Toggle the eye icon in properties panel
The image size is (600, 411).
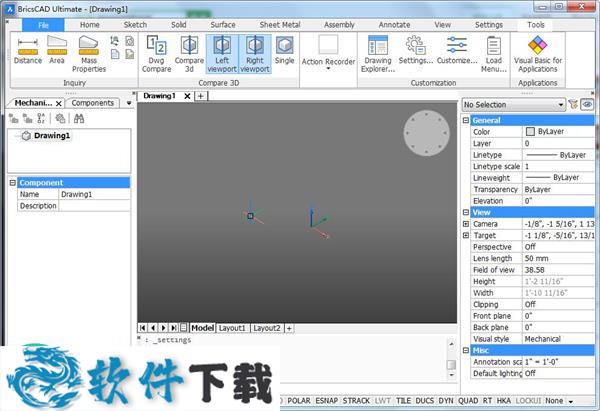[587, 104]
